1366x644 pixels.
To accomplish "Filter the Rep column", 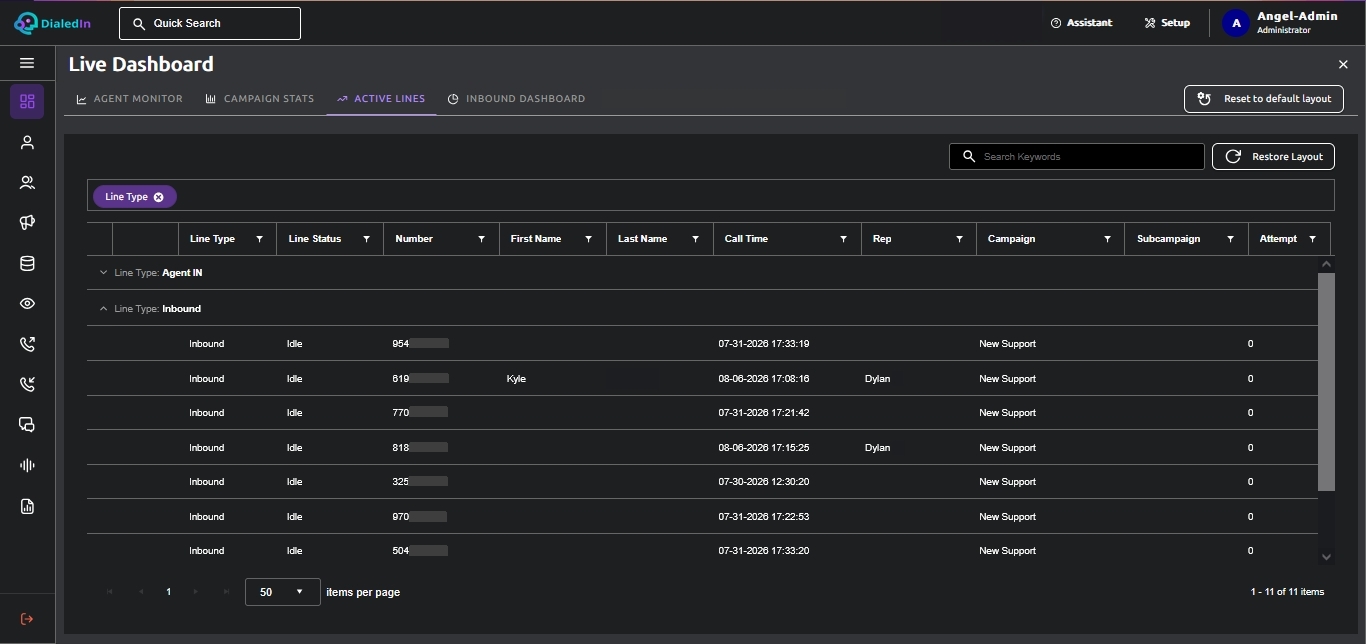I will point(959,239).
